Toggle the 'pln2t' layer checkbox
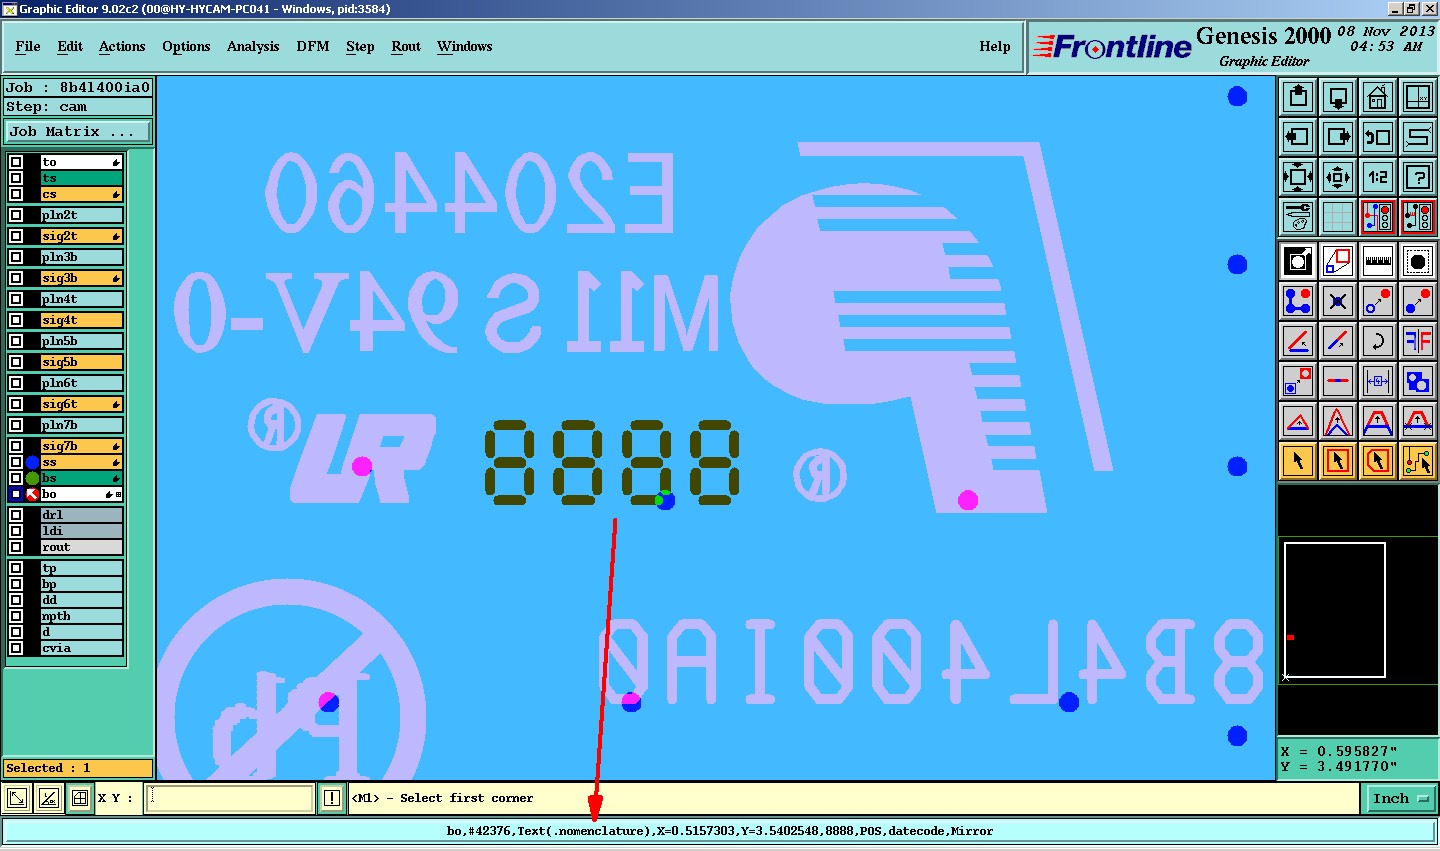 (x=16, y=215)
